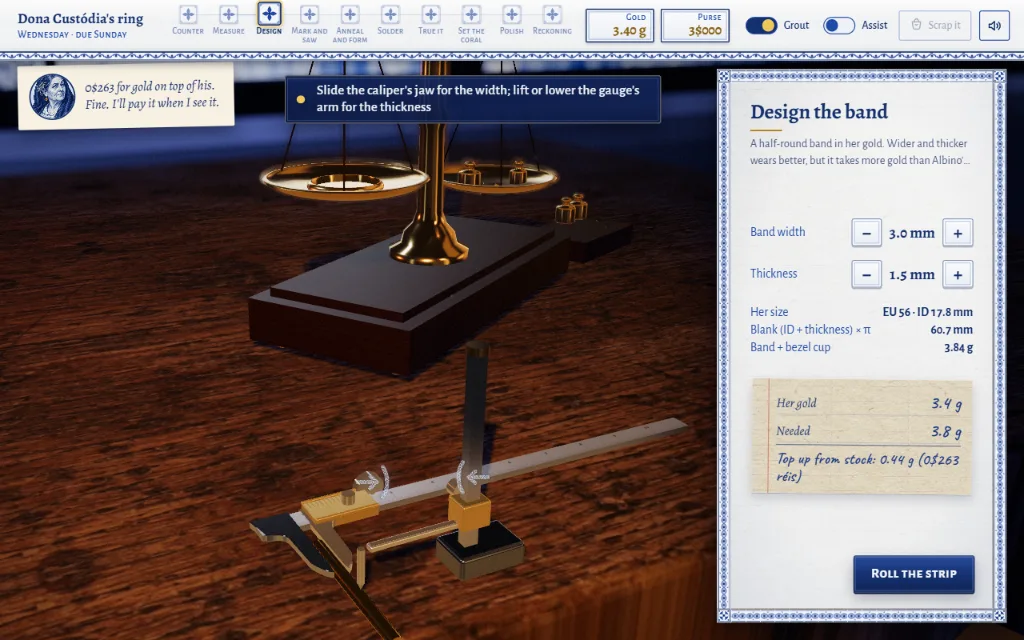
Task: Click the gauge arm left-arrow handle
Action: coord(472,477)
